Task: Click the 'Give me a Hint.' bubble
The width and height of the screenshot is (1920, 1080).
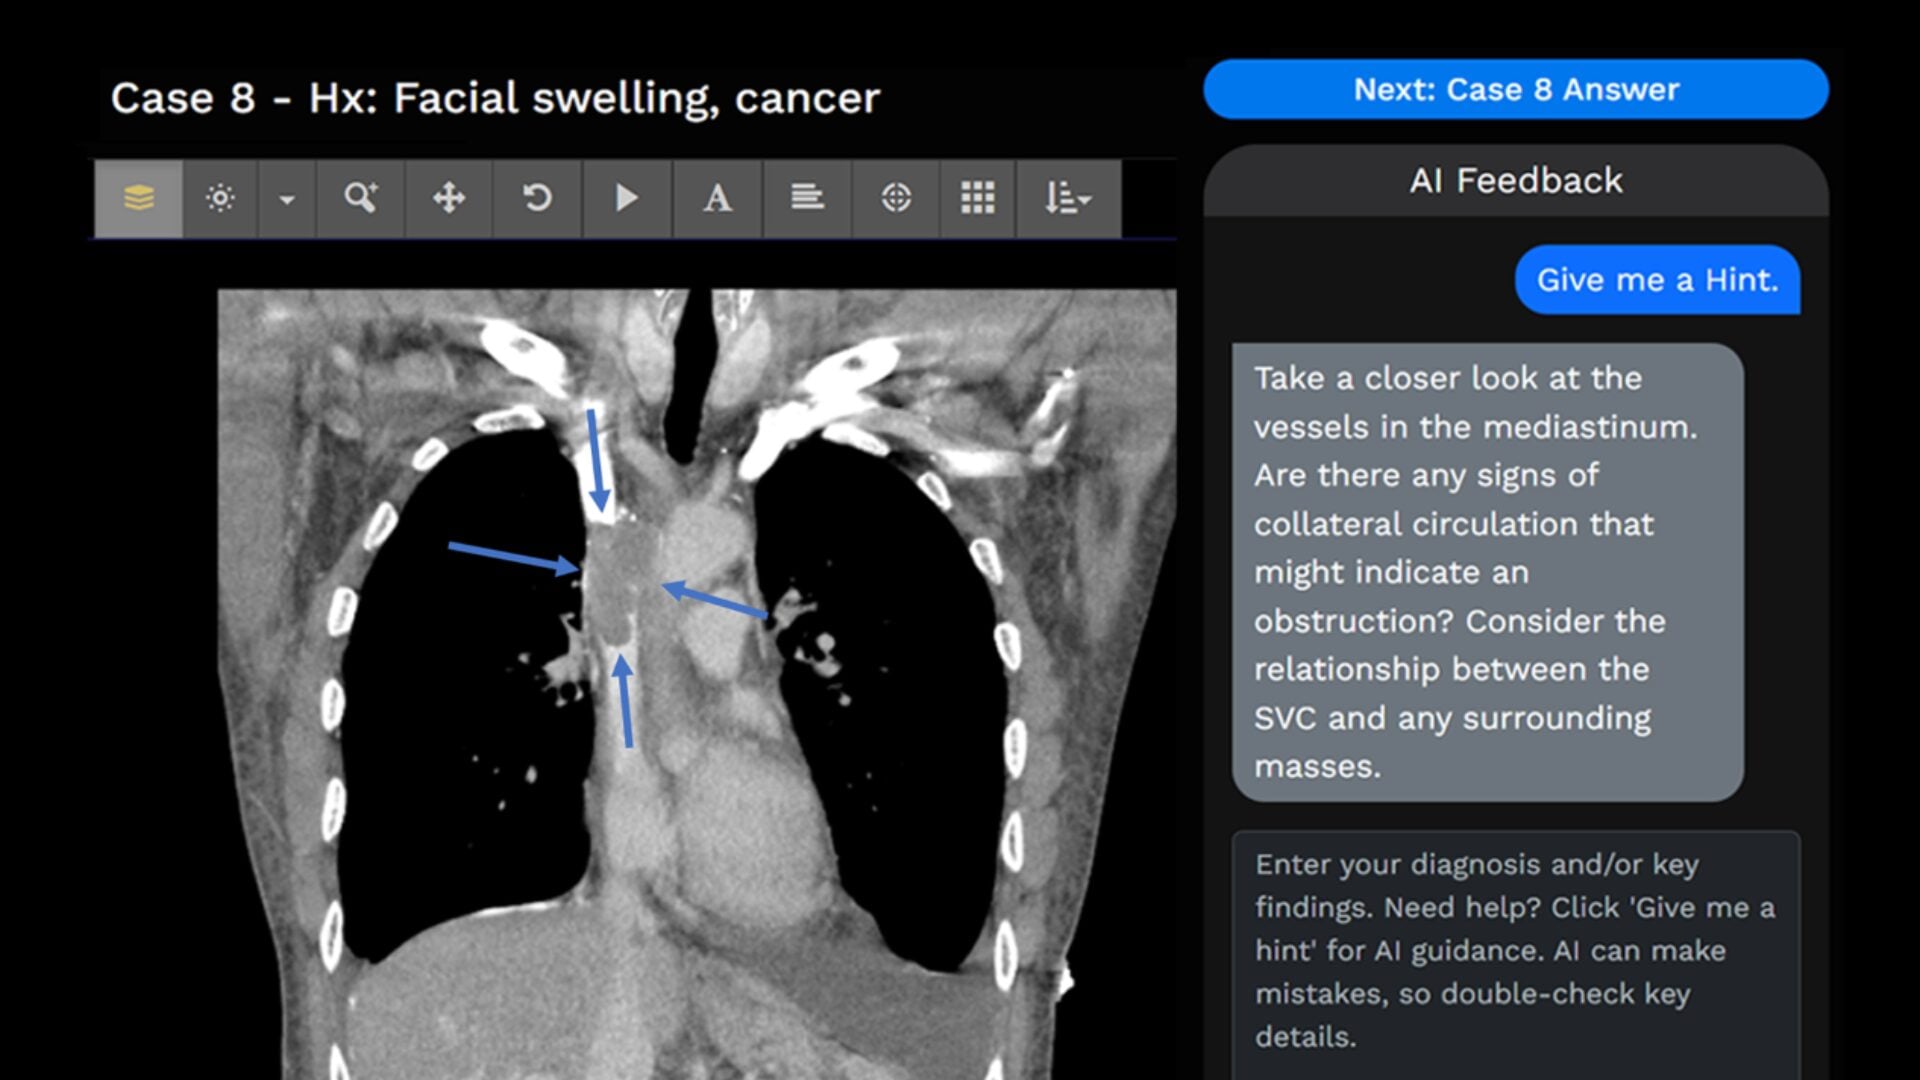Action: pos(1658,280)
